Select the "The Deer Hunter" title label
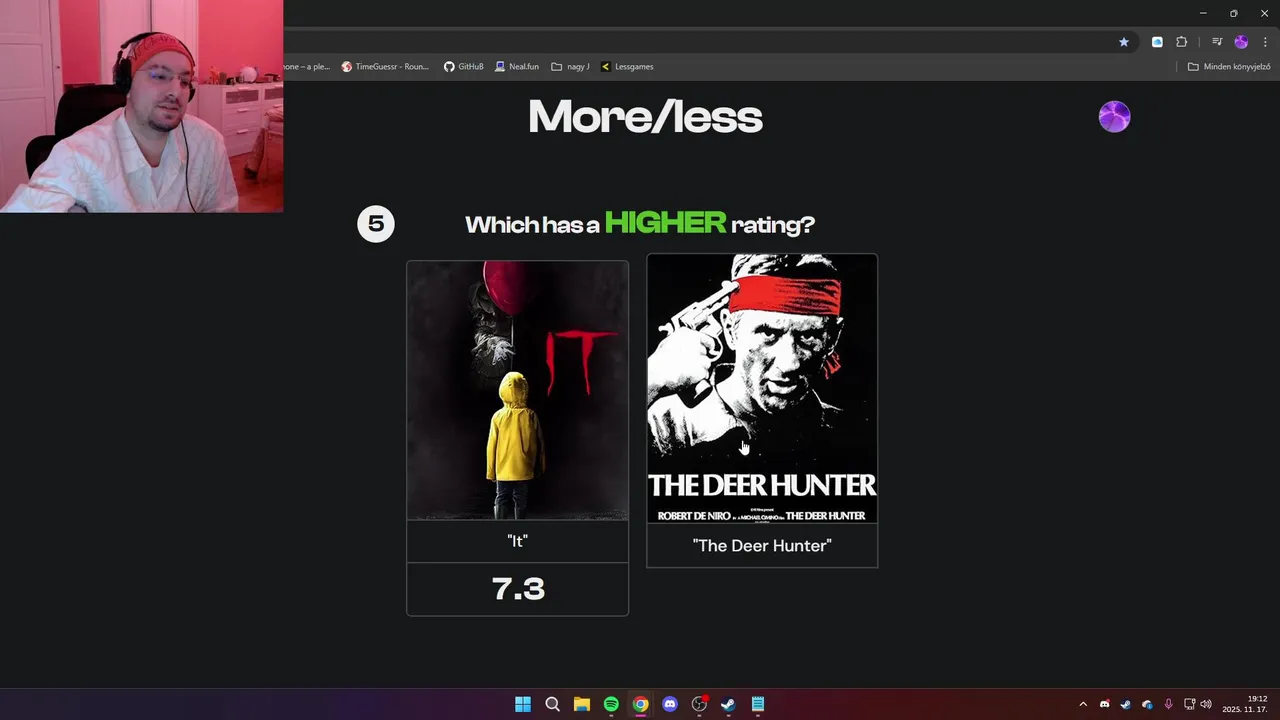This screenshot has height=720, width=1280. (762, 546)
